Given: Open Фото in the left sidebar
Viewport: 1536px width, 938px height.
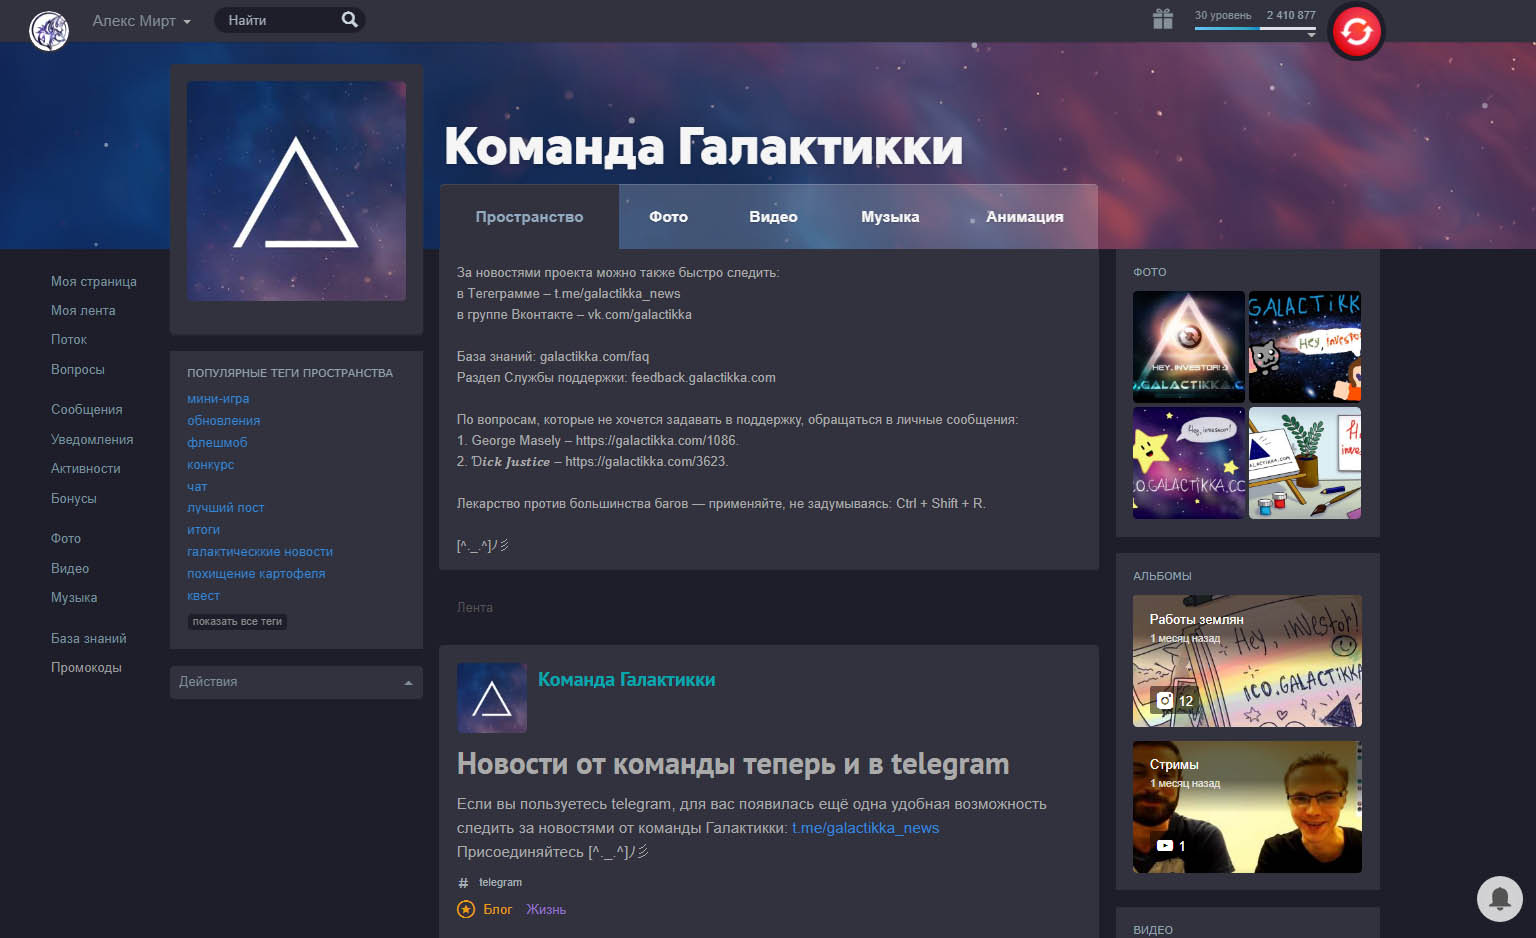Looking at the screenshot, I should point(66,539).
